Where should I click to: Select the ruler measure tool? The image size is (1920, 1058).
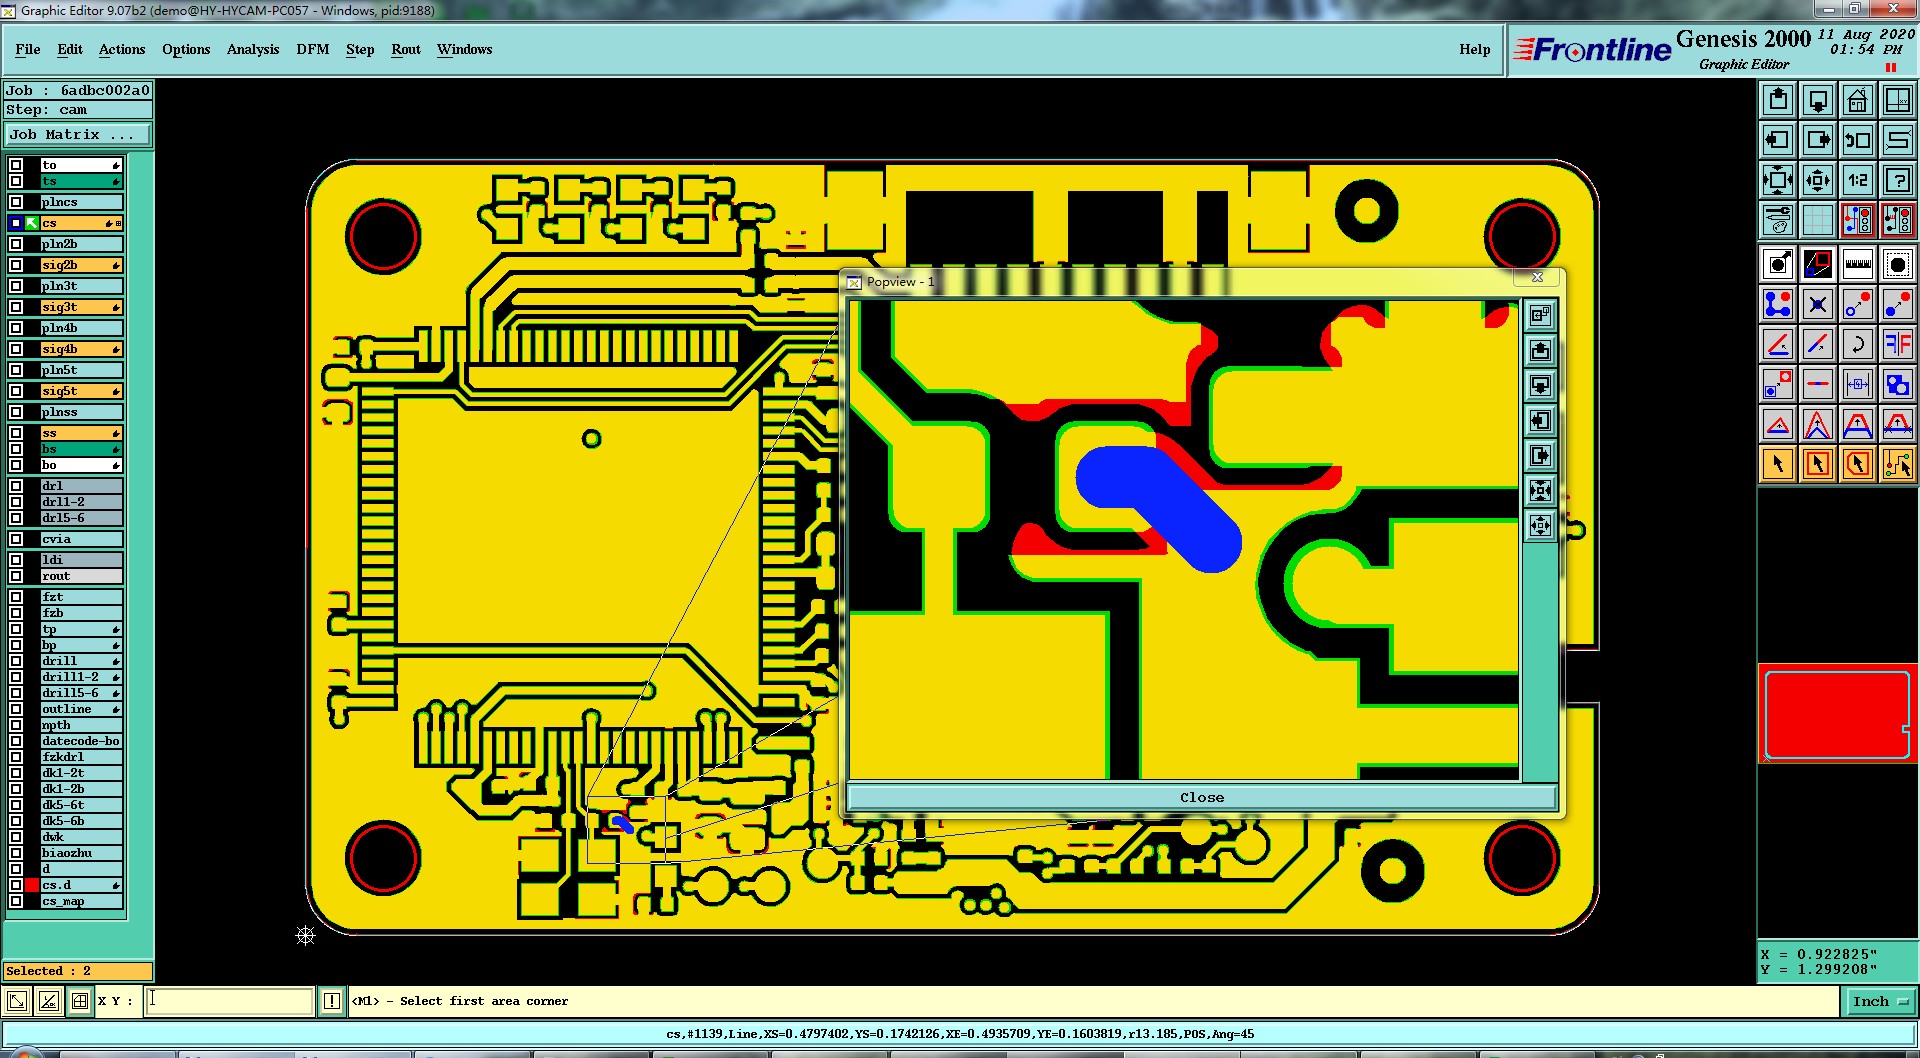(x=1858, y=264)
